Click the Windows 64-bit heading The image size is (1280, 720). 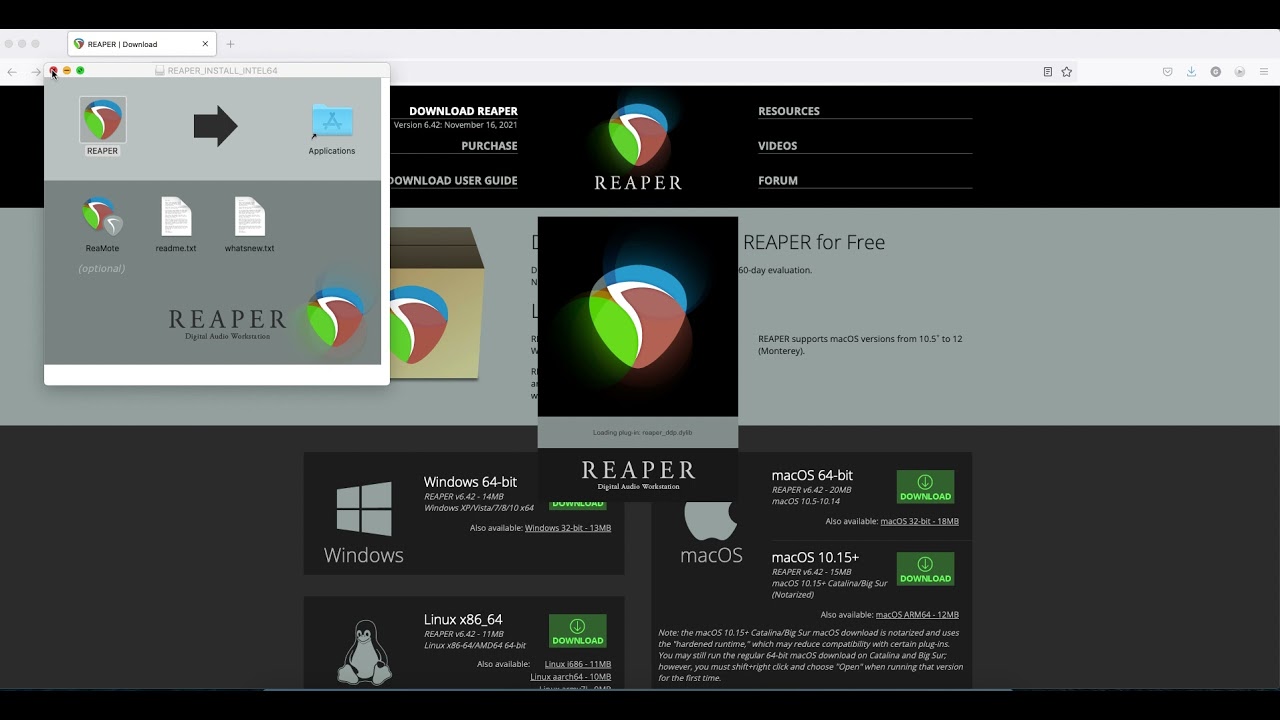pyautogui.click(x=470, y=482)
